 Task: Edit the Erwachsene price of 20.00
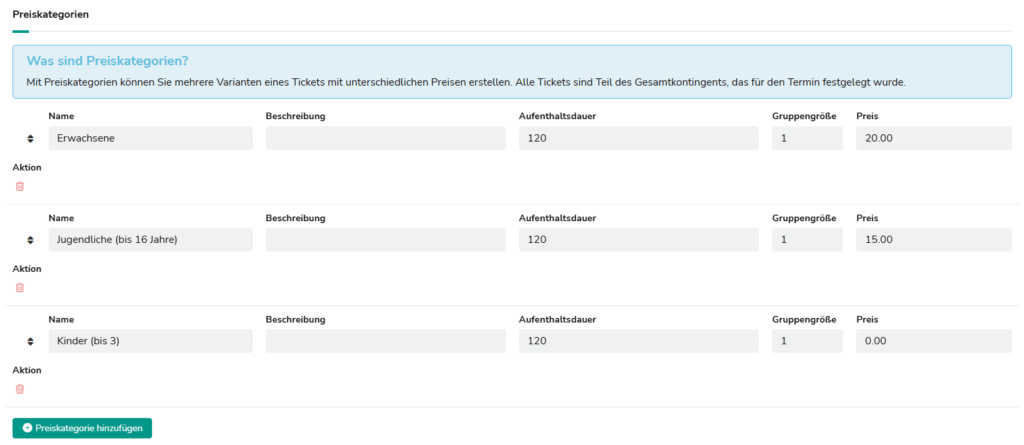click(x=933, y=138)
